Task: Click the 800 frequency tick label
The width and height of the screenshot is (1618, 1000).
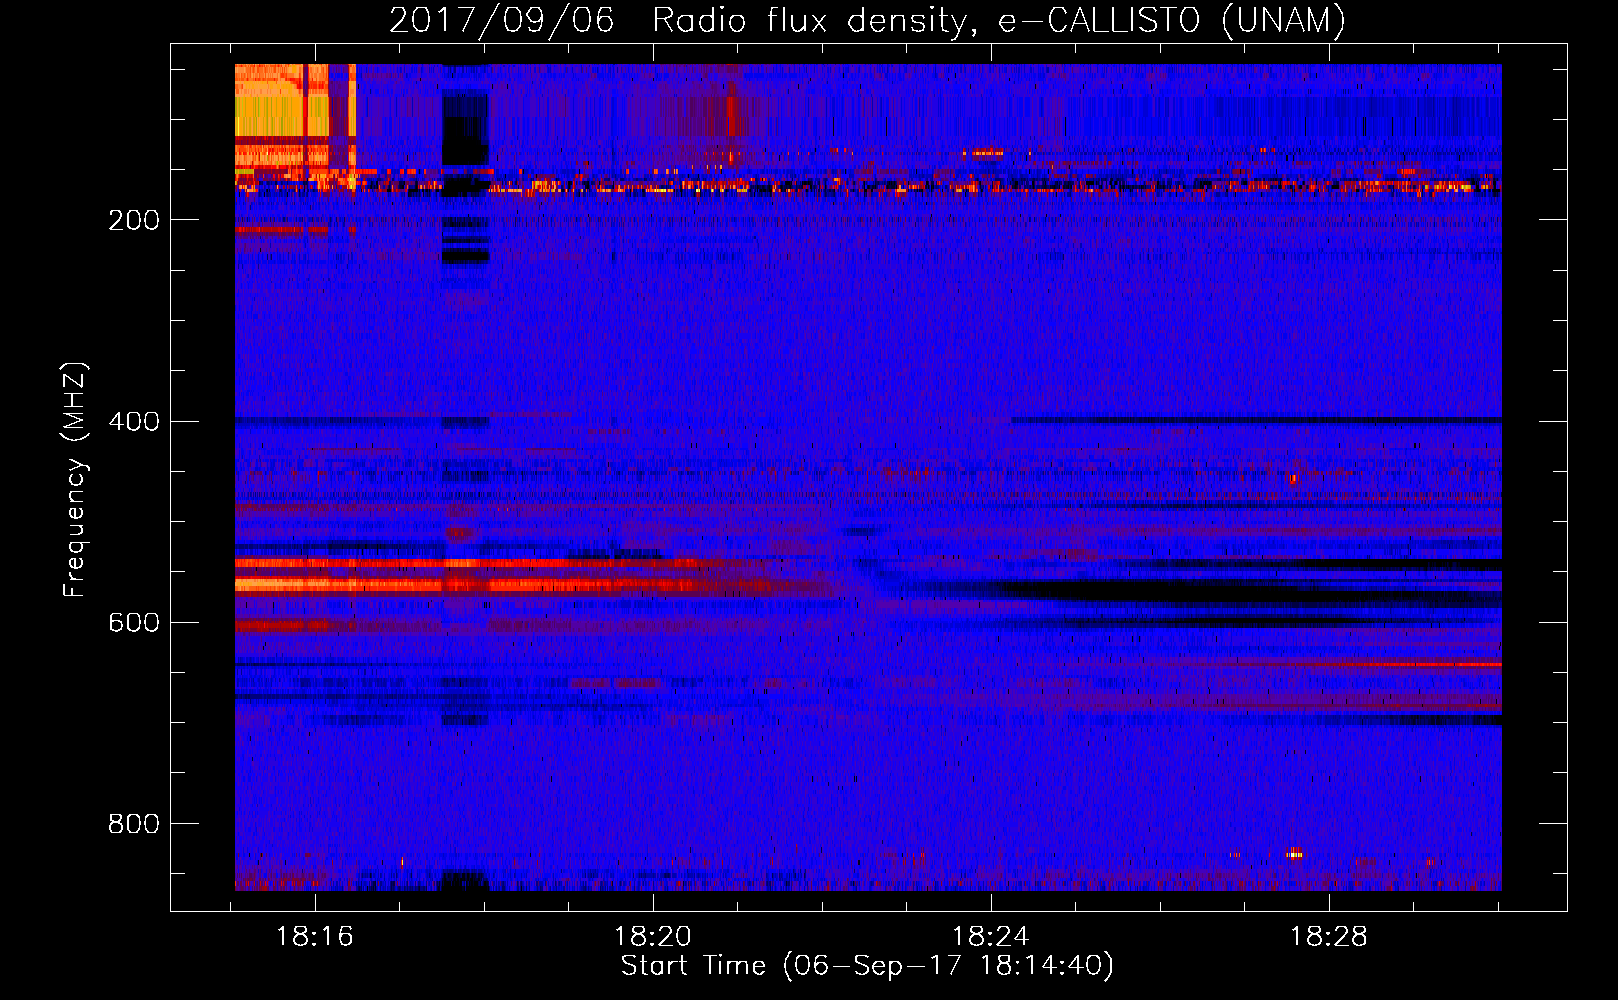Action: tap(134, 823)
